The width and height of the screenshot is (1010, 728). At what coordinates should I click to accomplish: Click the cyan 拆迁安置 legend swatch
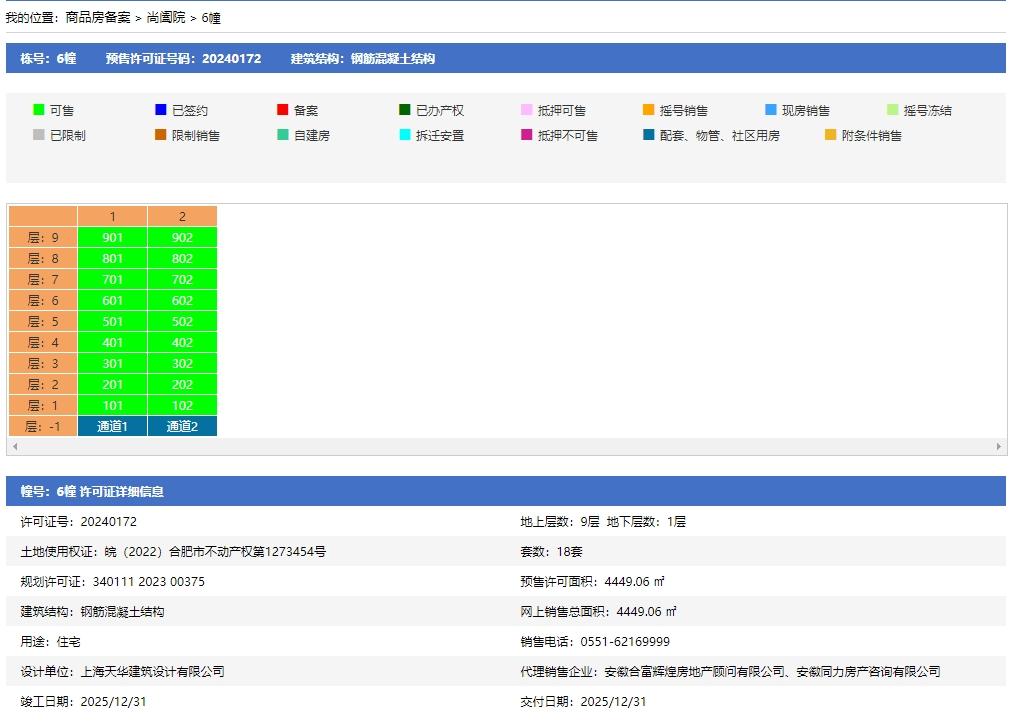pyautogui.click(x=405, y=135)
